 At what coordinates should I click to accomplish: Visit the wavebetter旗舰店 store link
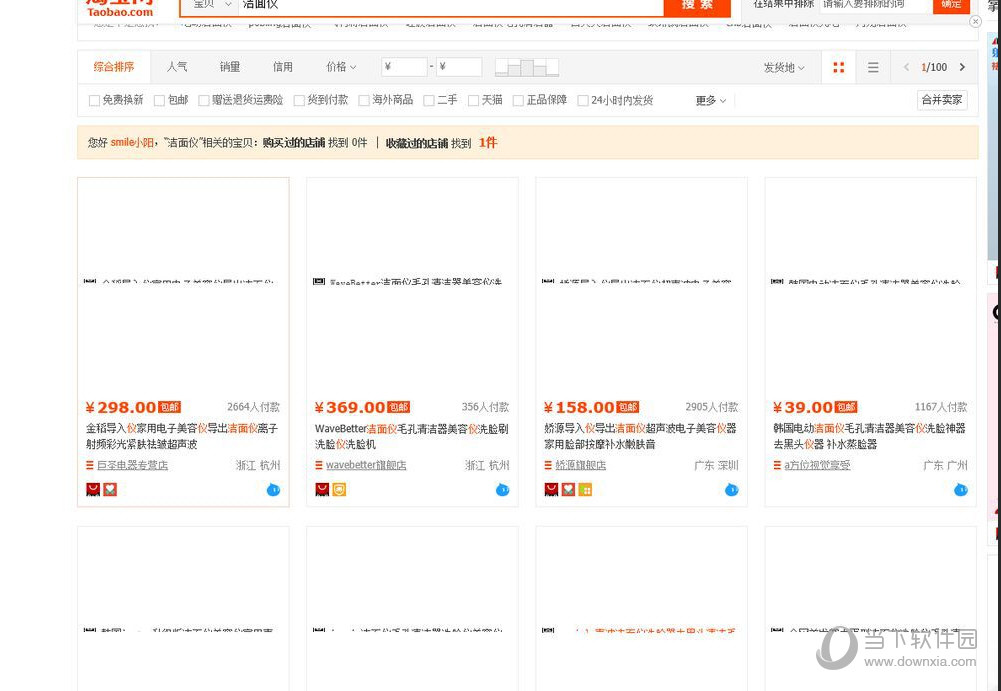[366, 465]
